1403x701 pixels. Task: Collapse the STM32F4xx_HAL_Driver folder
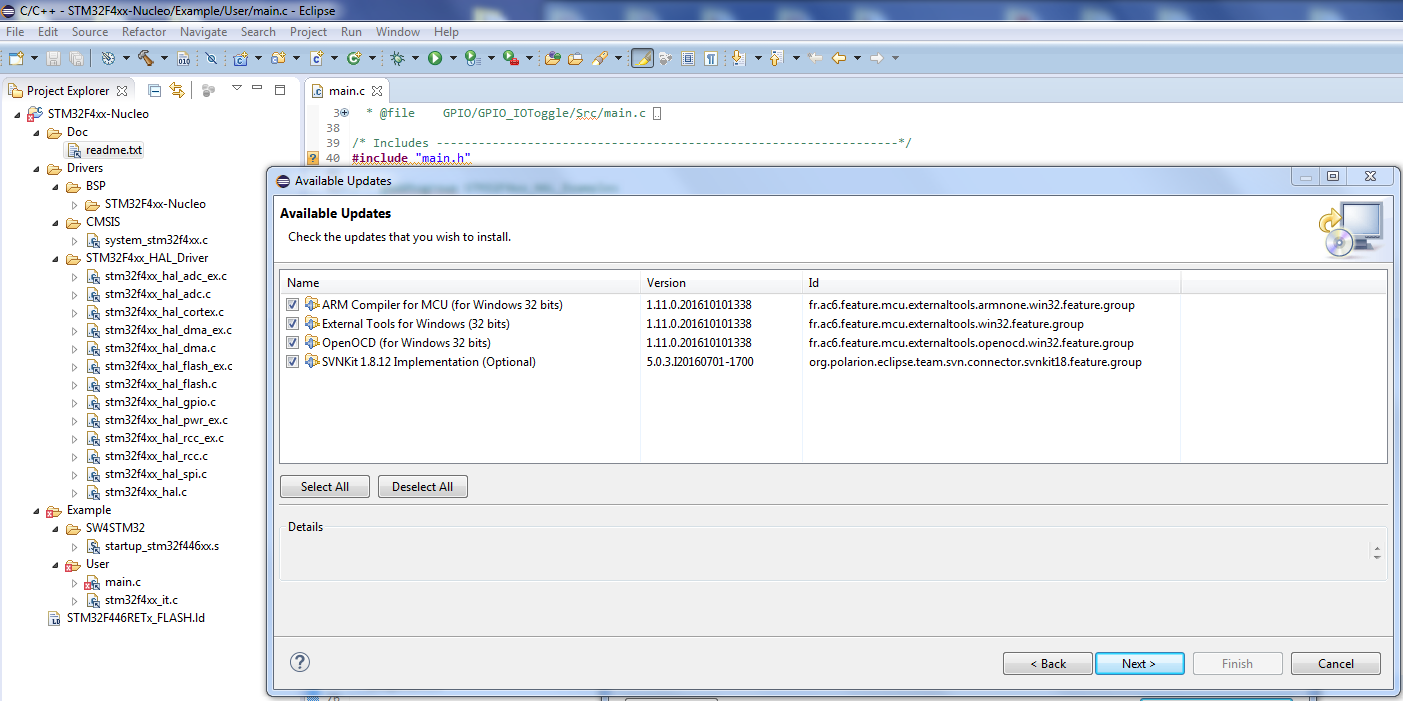click(56, 258)
